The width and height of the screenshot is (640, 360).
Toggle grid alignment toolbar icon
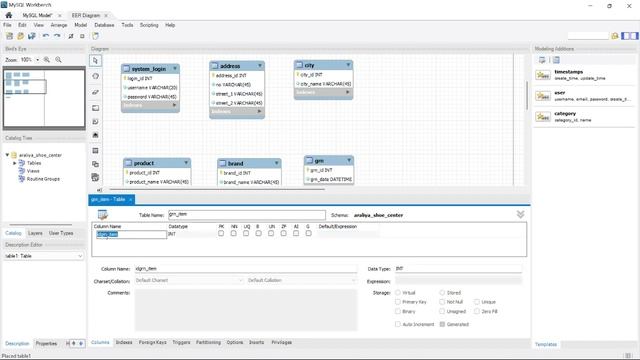coord(71,36)
